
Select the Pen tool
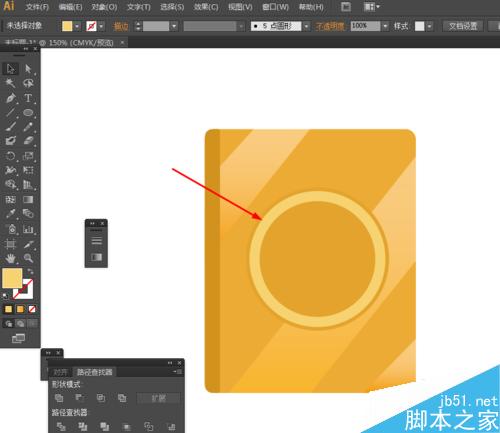pos(10,98)
